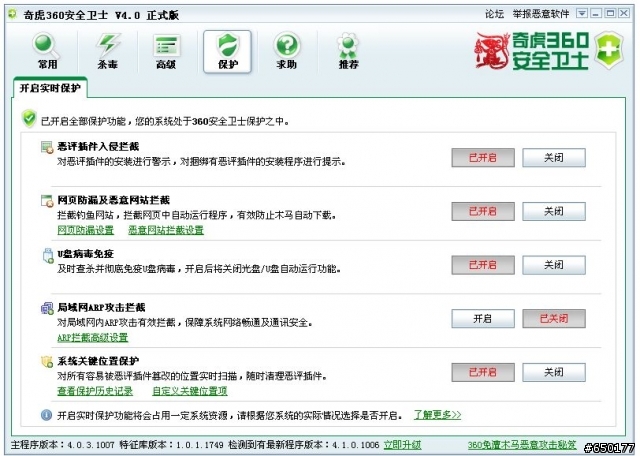
Task: Click 已关闭 for 局域网ARP攻击拦截
Action: coord(554,318)
